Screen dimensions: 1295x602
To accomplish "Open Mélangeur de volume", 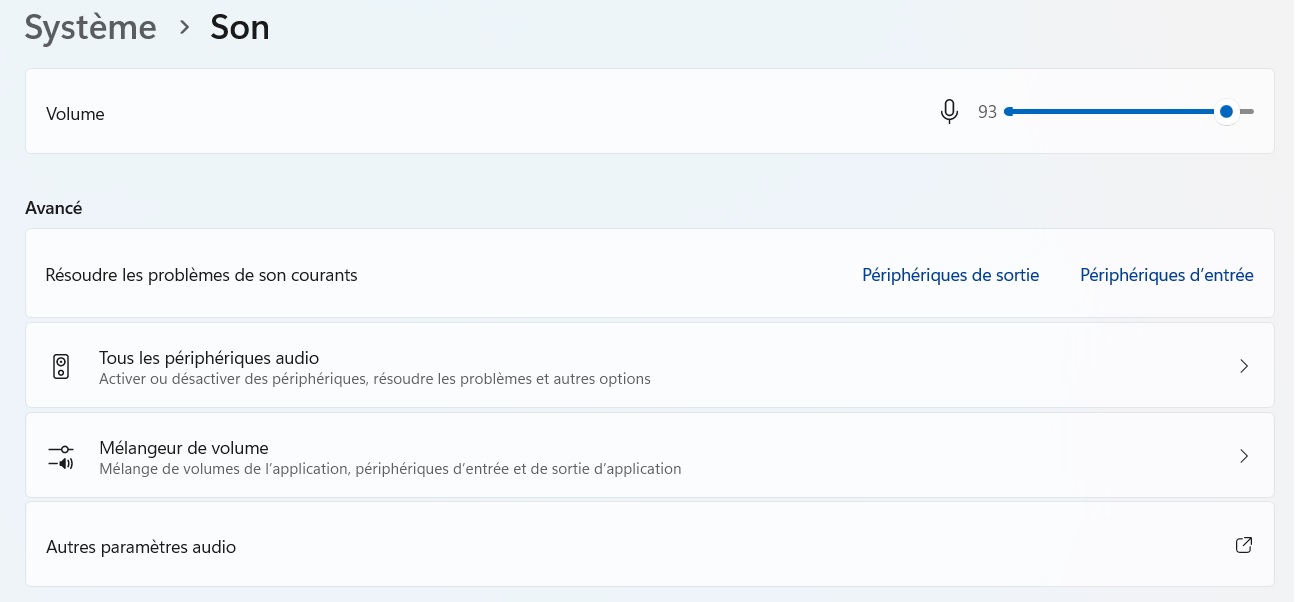I will point(184,447).
